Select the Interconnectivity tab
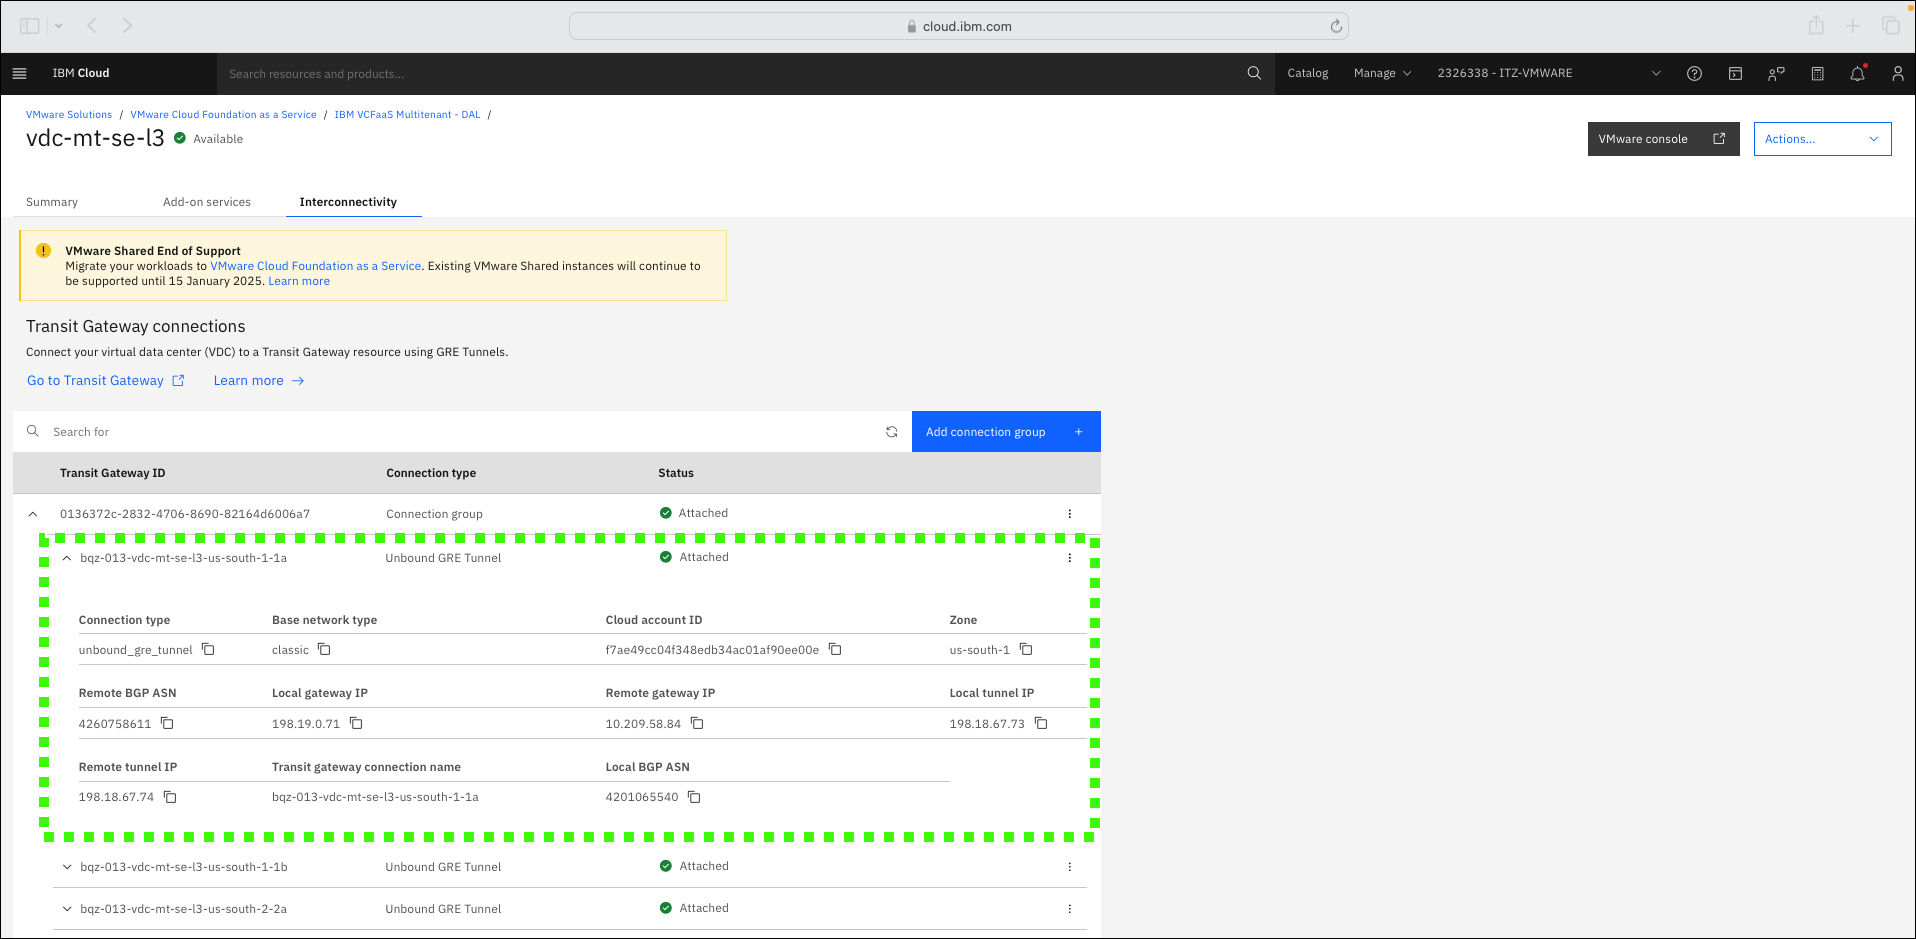This screenshot has height=939, width=1916. [348, 202]
